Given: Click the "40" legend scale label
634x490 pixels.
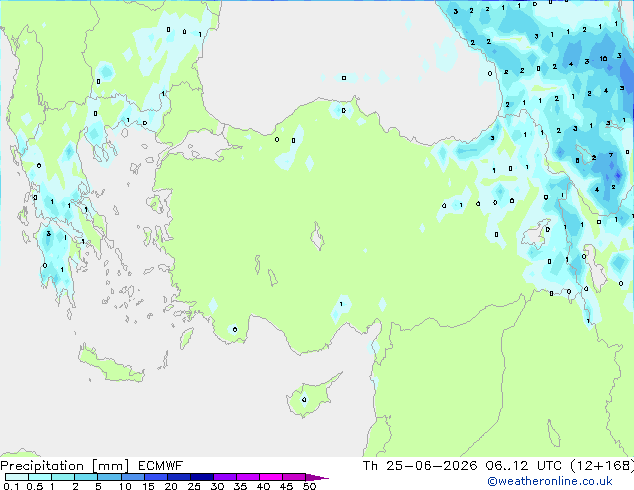Looking at the screenshot, I should pos(263,486).
